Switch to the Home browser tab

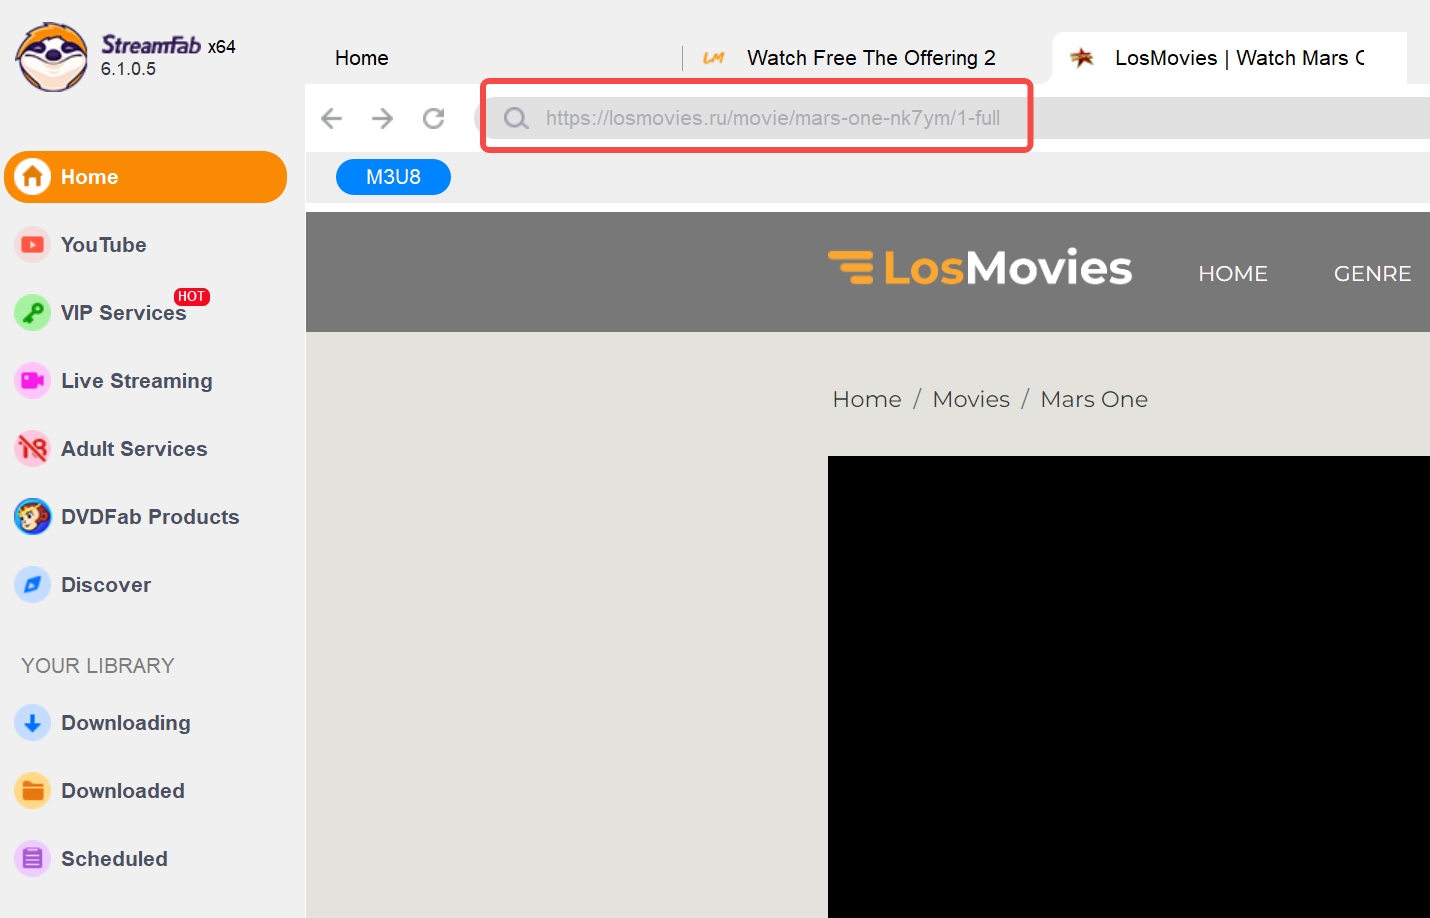361,58
